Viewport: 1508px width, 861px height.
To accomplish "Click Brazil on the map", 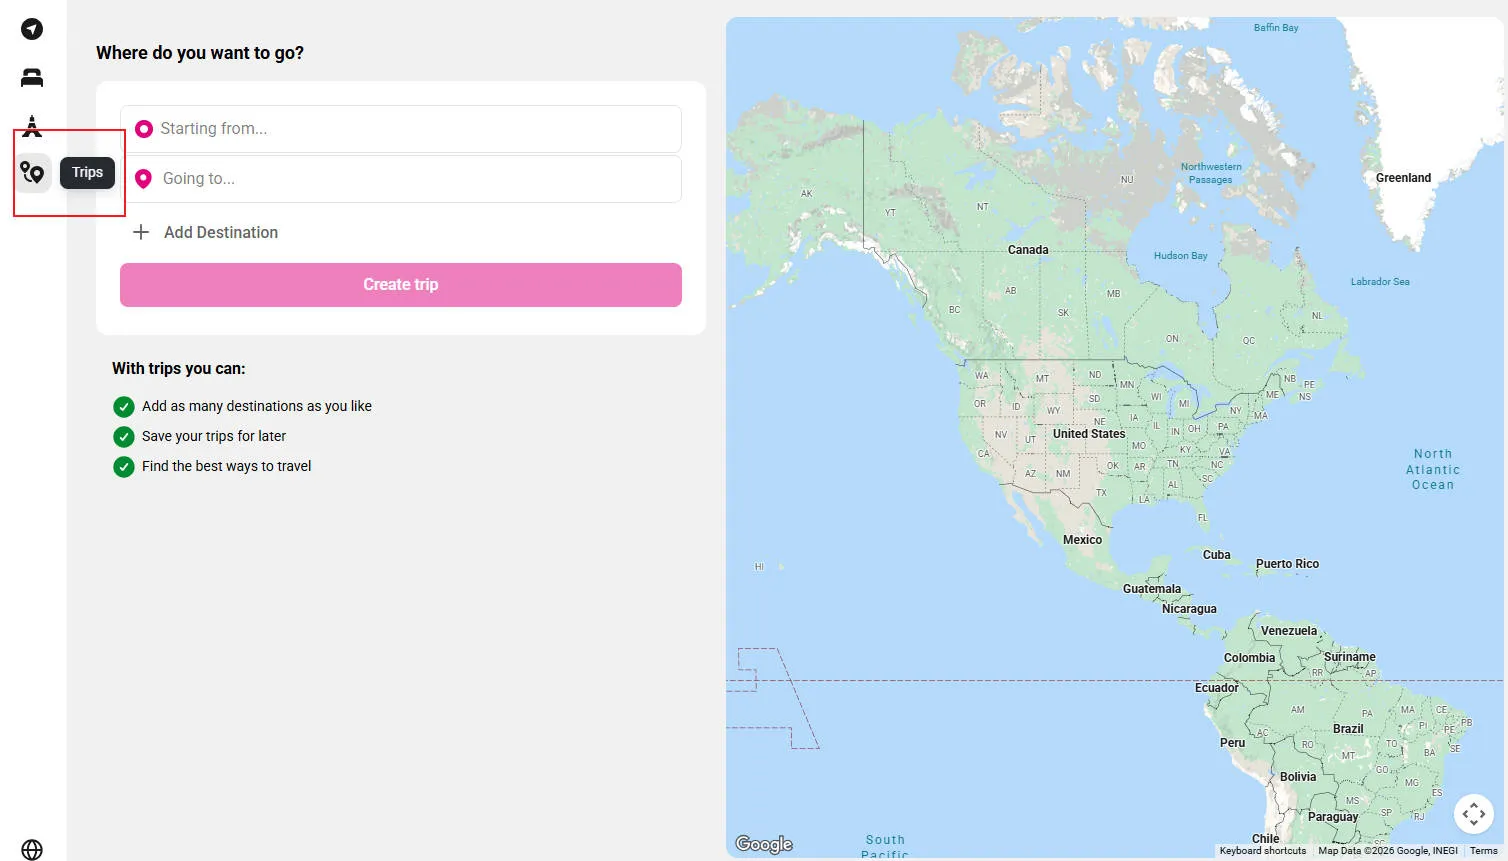I will pyautogui.click(x=1347, y=729).
